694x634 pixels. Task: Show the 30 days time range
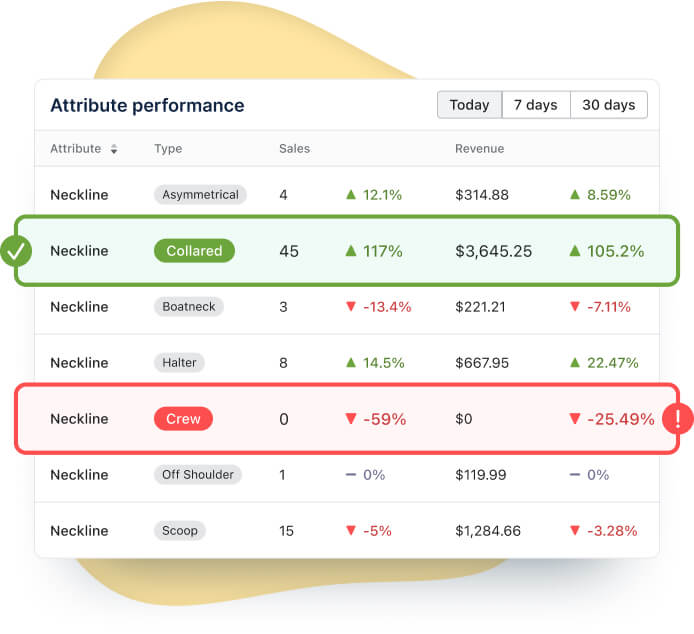coord(609,105)
